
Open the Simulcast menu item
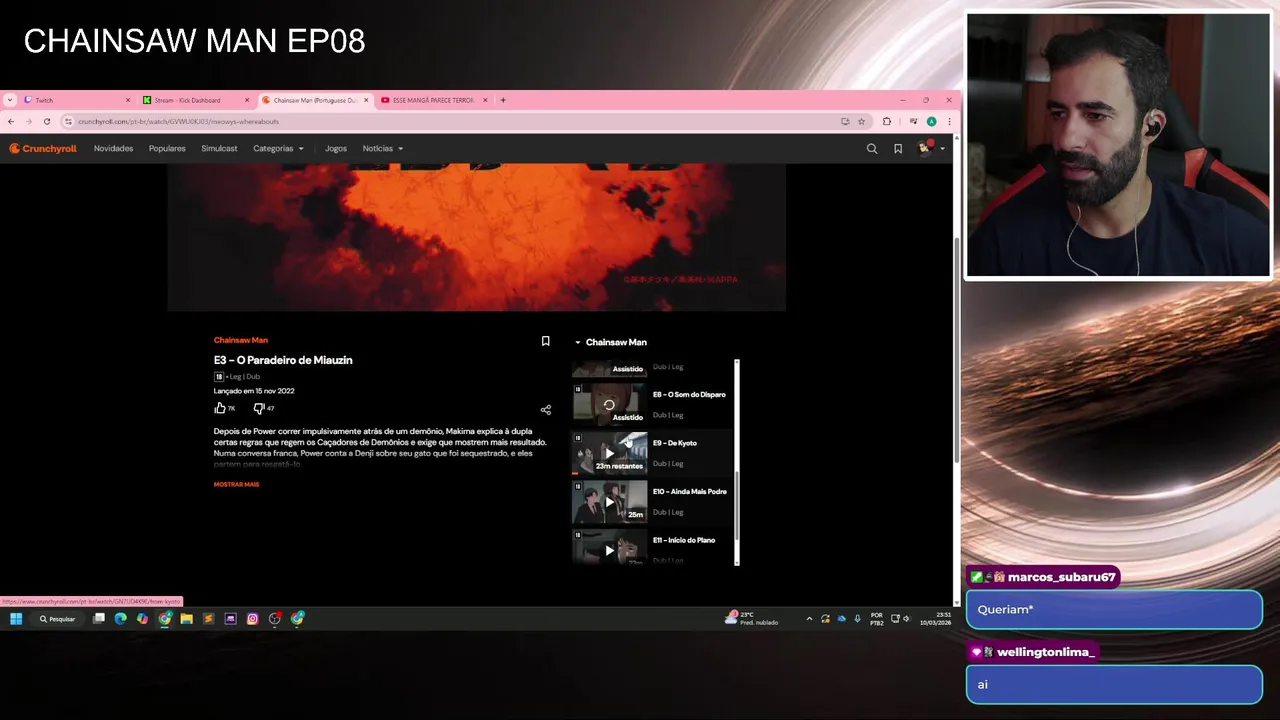click(x=219, y=148)
